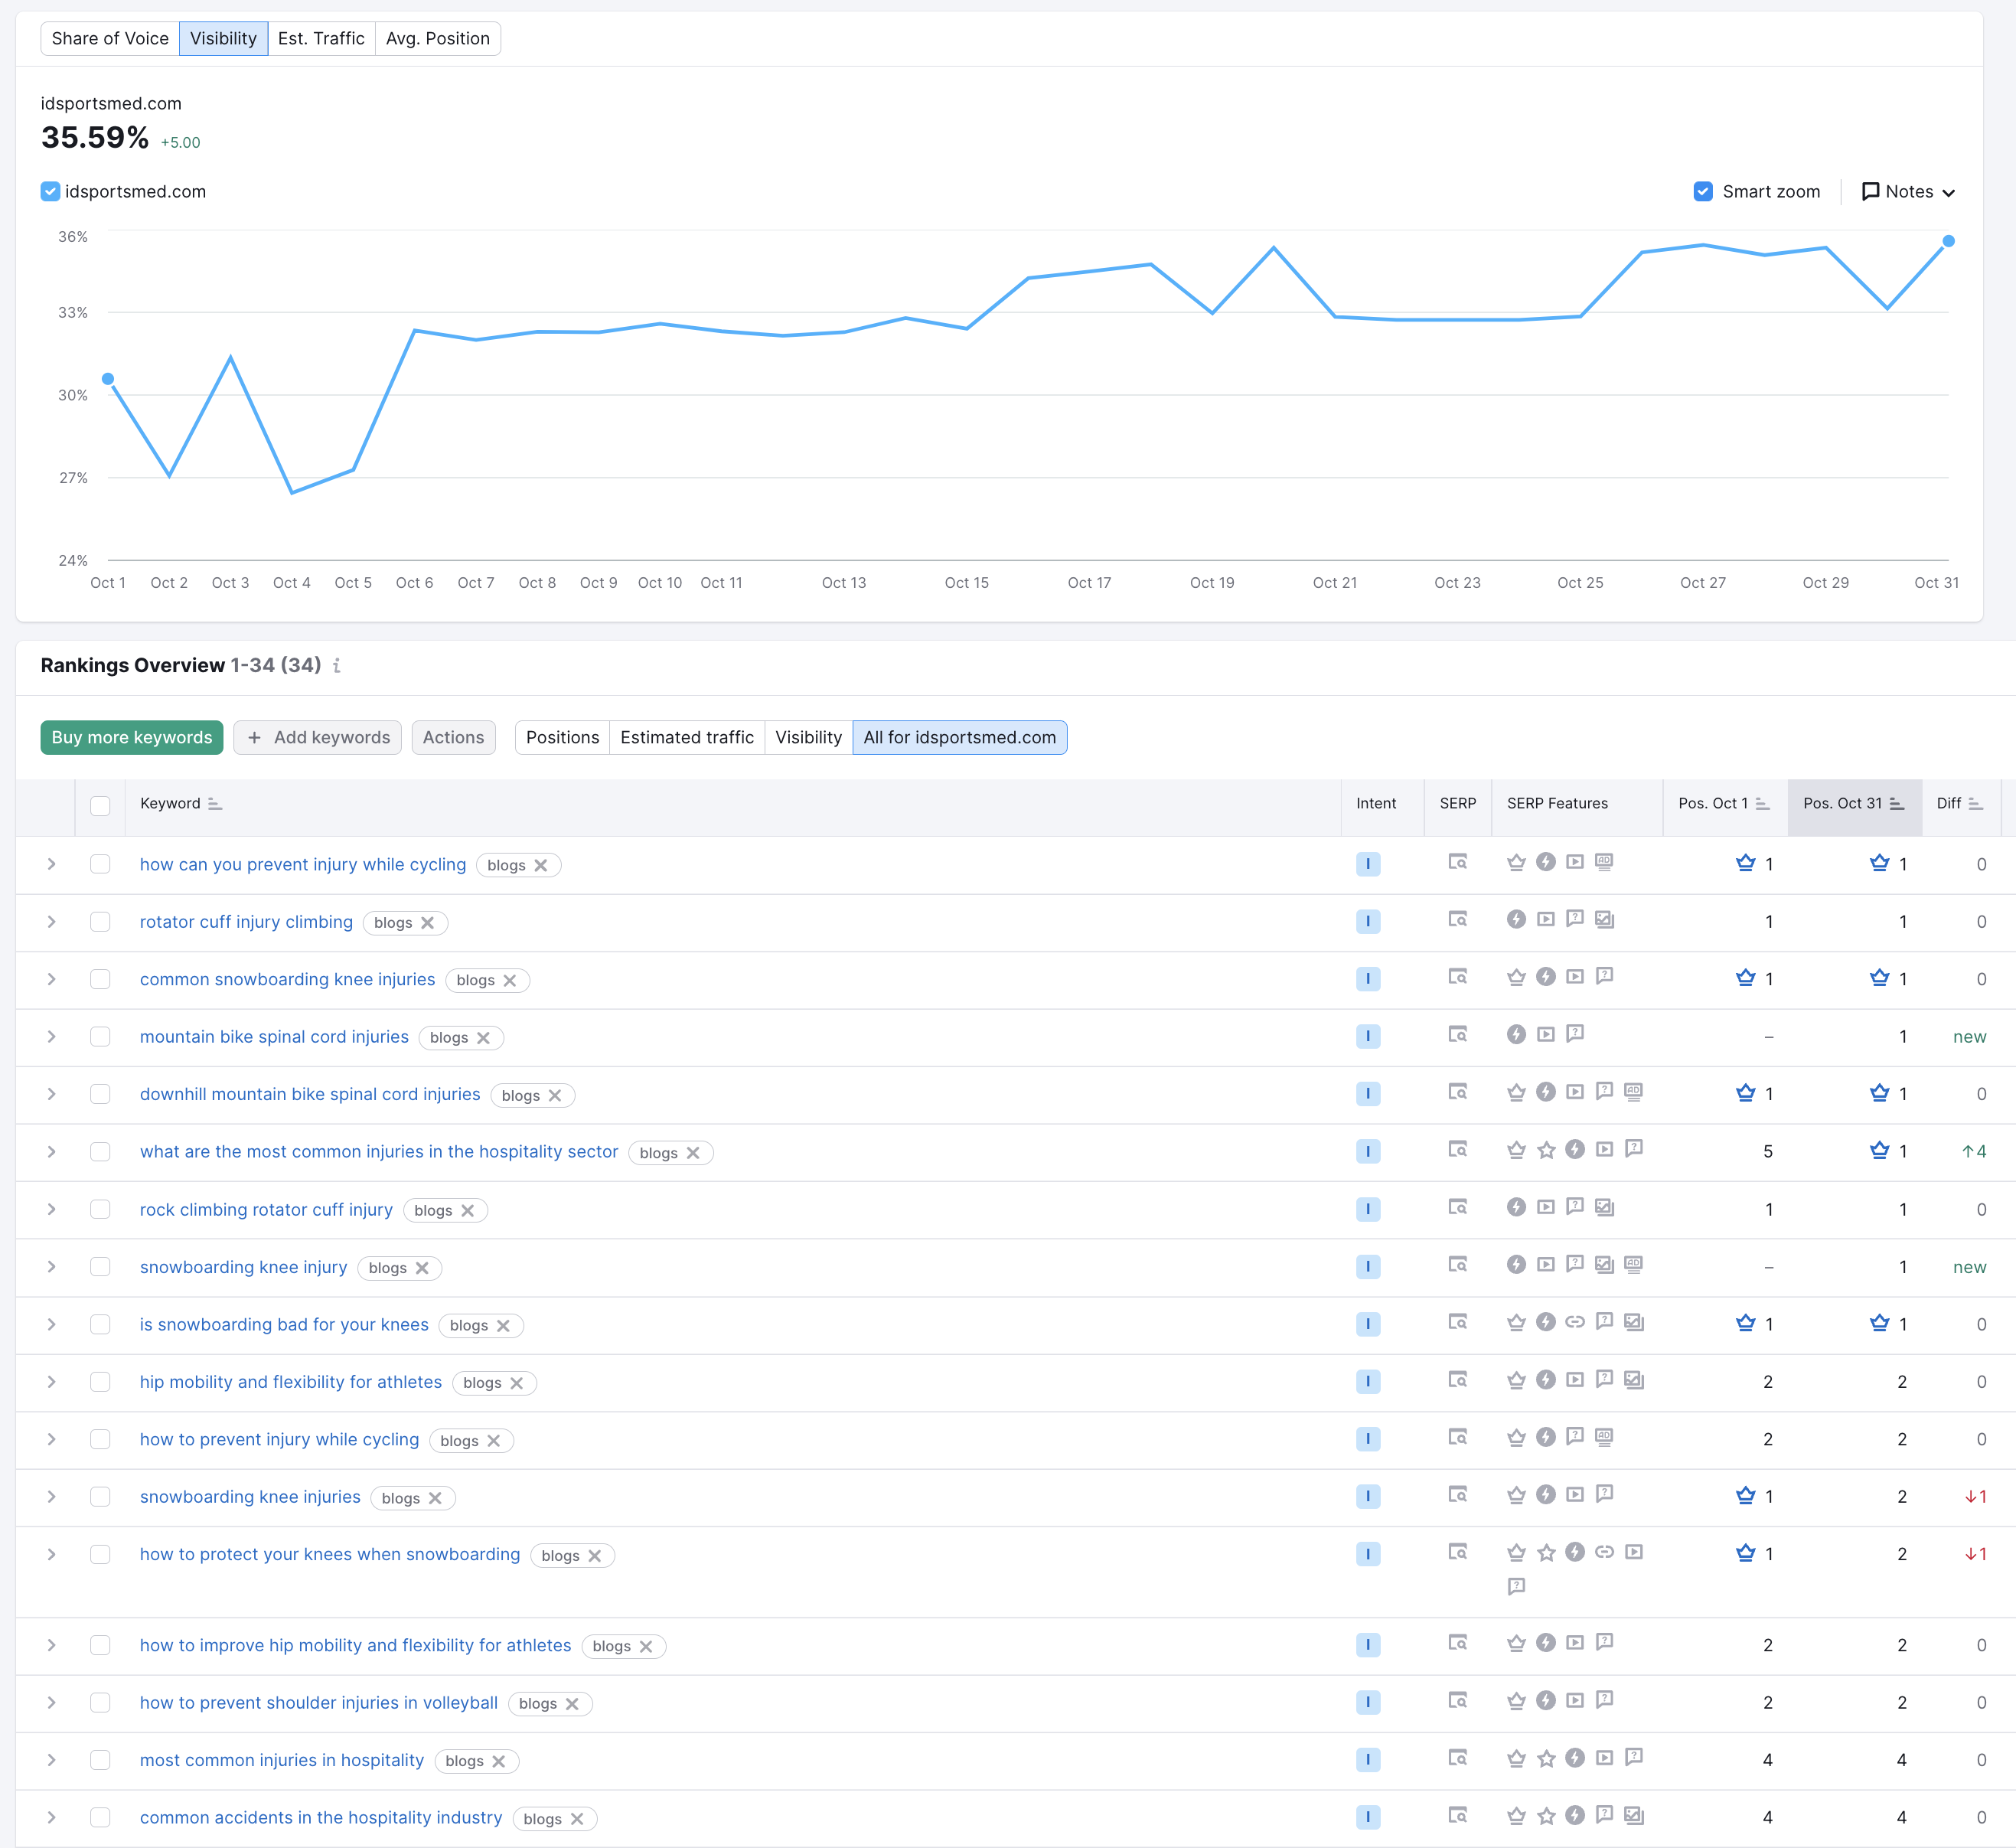Select checkbox for 'snowboarding knee injuries' row
2016x1848 pixels.
pyautogui.click(x=100, y=1496)
